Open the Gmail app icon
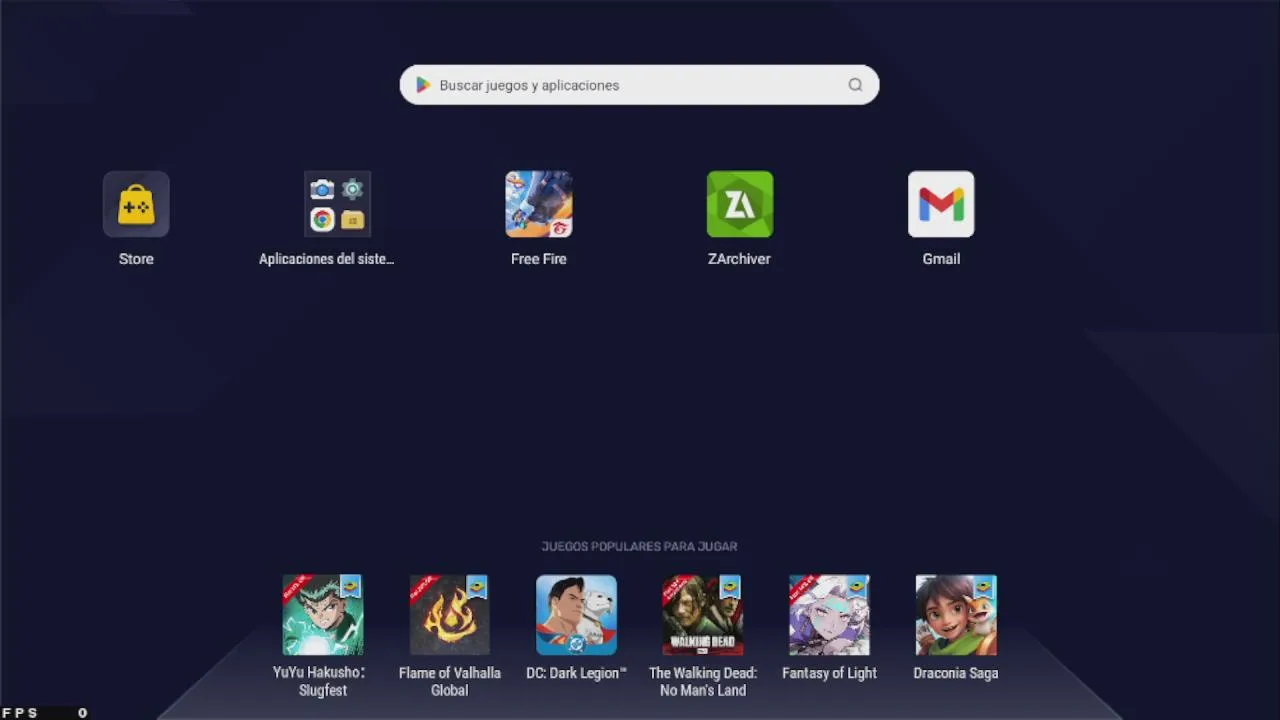The height and width of the screenshot is (720, 1280). [941, 204]
